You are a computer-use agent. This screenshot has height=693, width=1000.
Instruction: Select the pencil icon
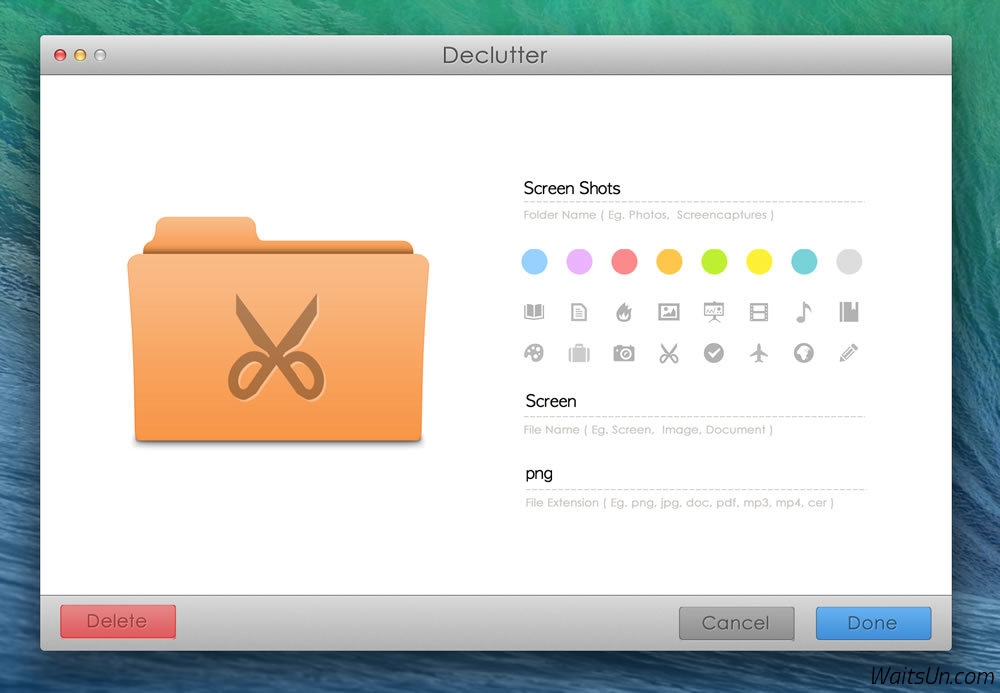pos(849,353)
